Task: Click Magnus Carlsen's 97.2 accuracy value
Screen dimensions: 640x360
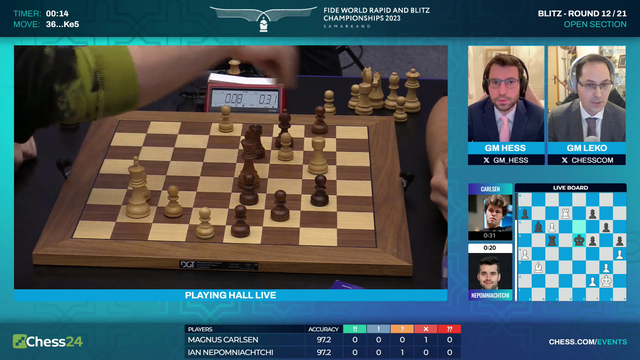Action: 324,340
